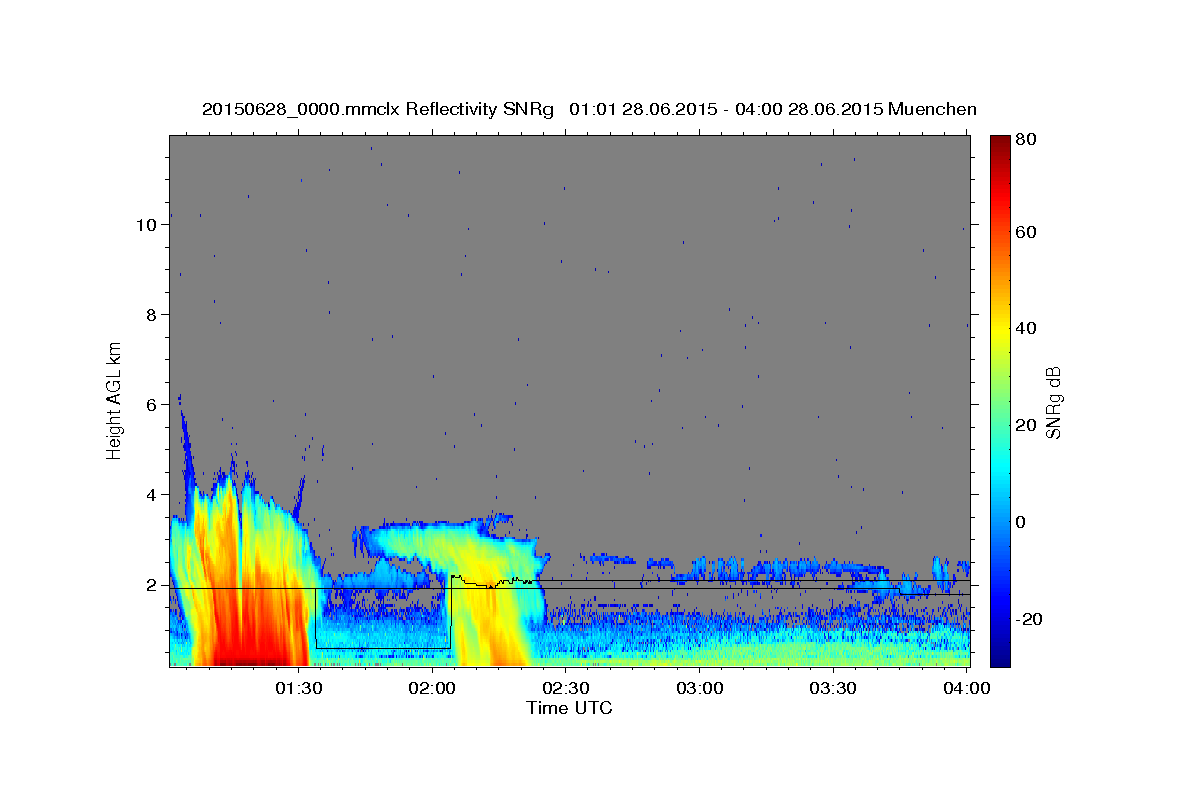Click the plot title text
The height and width of the screenshot is (800, 1200).
click(589, 109)
